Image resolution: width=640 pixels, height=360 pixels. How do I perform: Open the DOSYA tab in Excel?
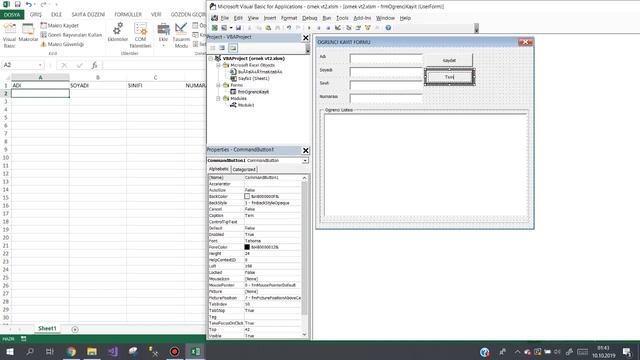point(12,14)
